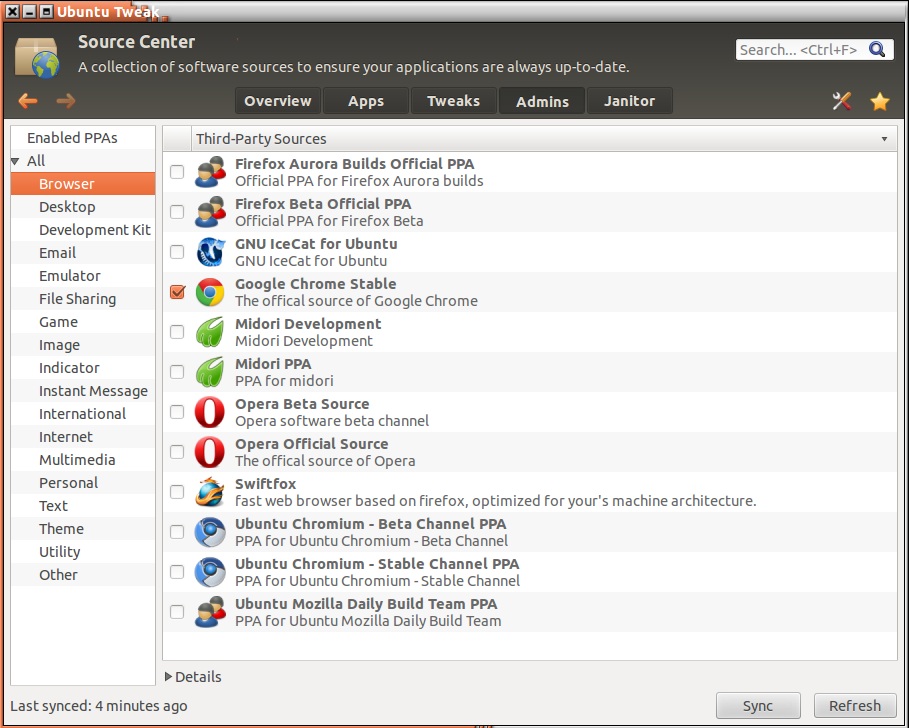Click the Opera Beta Source icon
Viewport: 909px width, 728px height.
[210, 412]
